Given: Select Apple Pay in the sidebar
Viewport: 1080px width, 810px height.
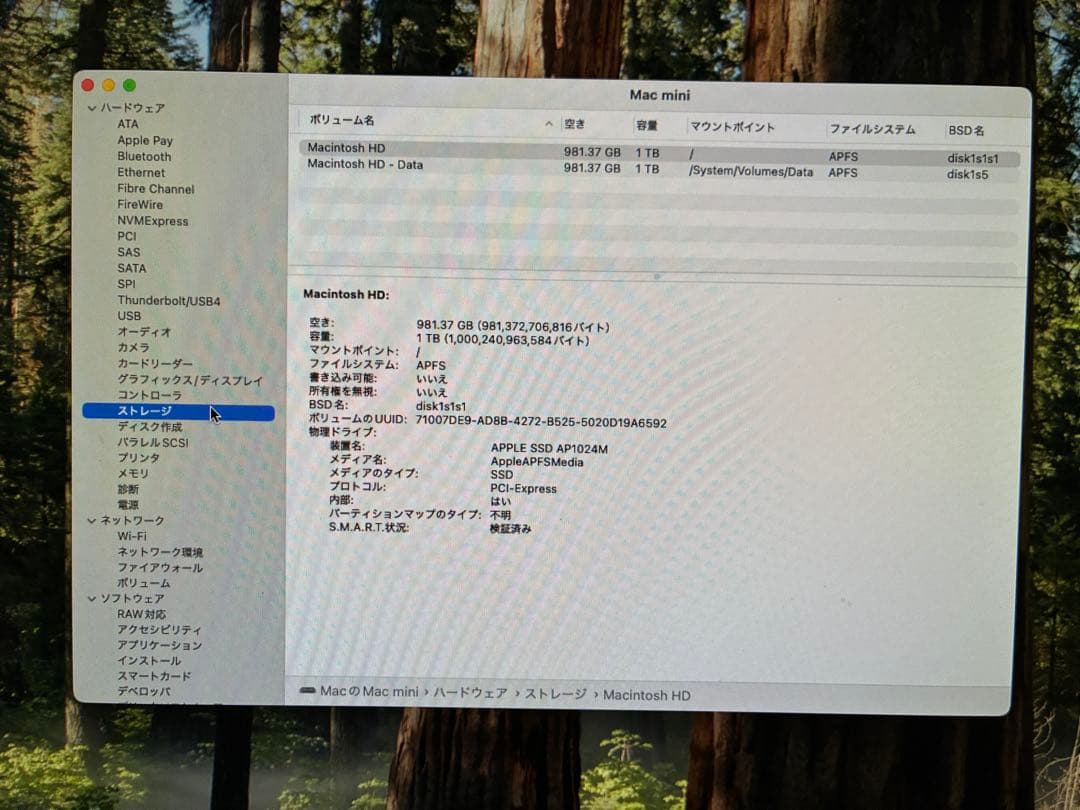Looking at the screenshot, I should (x=145, y=141).
